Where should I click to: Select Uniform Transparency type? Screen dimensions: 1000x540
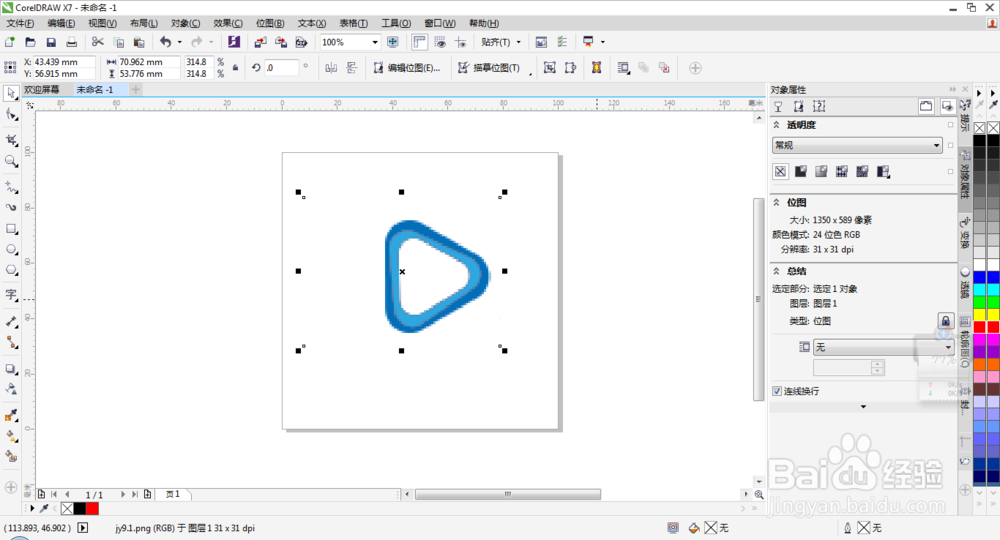[x=801, y=171]
